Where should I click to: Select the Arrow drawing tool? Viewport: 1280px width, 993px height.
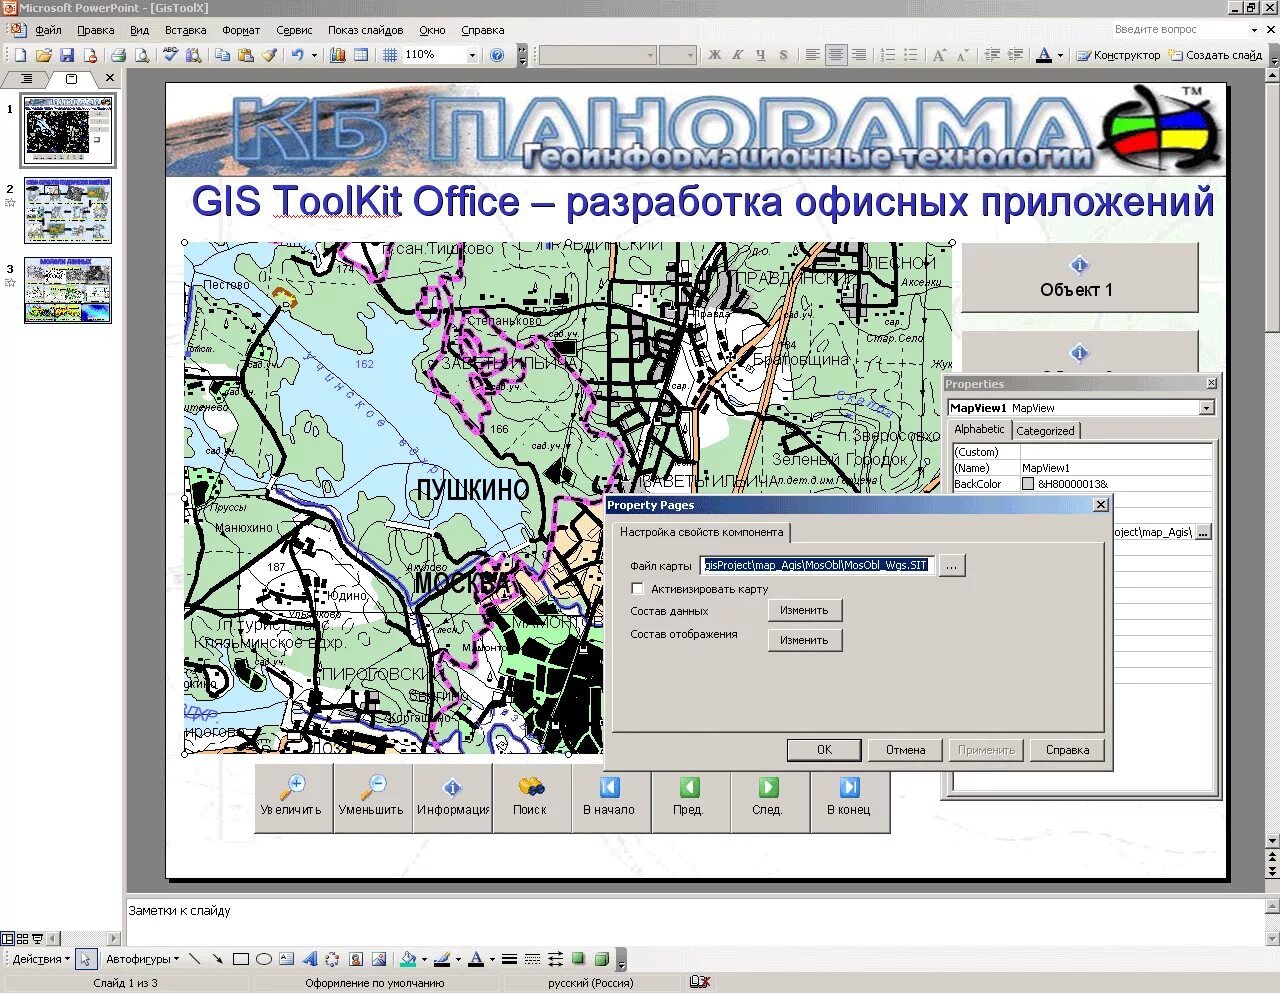tap(217, 959)
